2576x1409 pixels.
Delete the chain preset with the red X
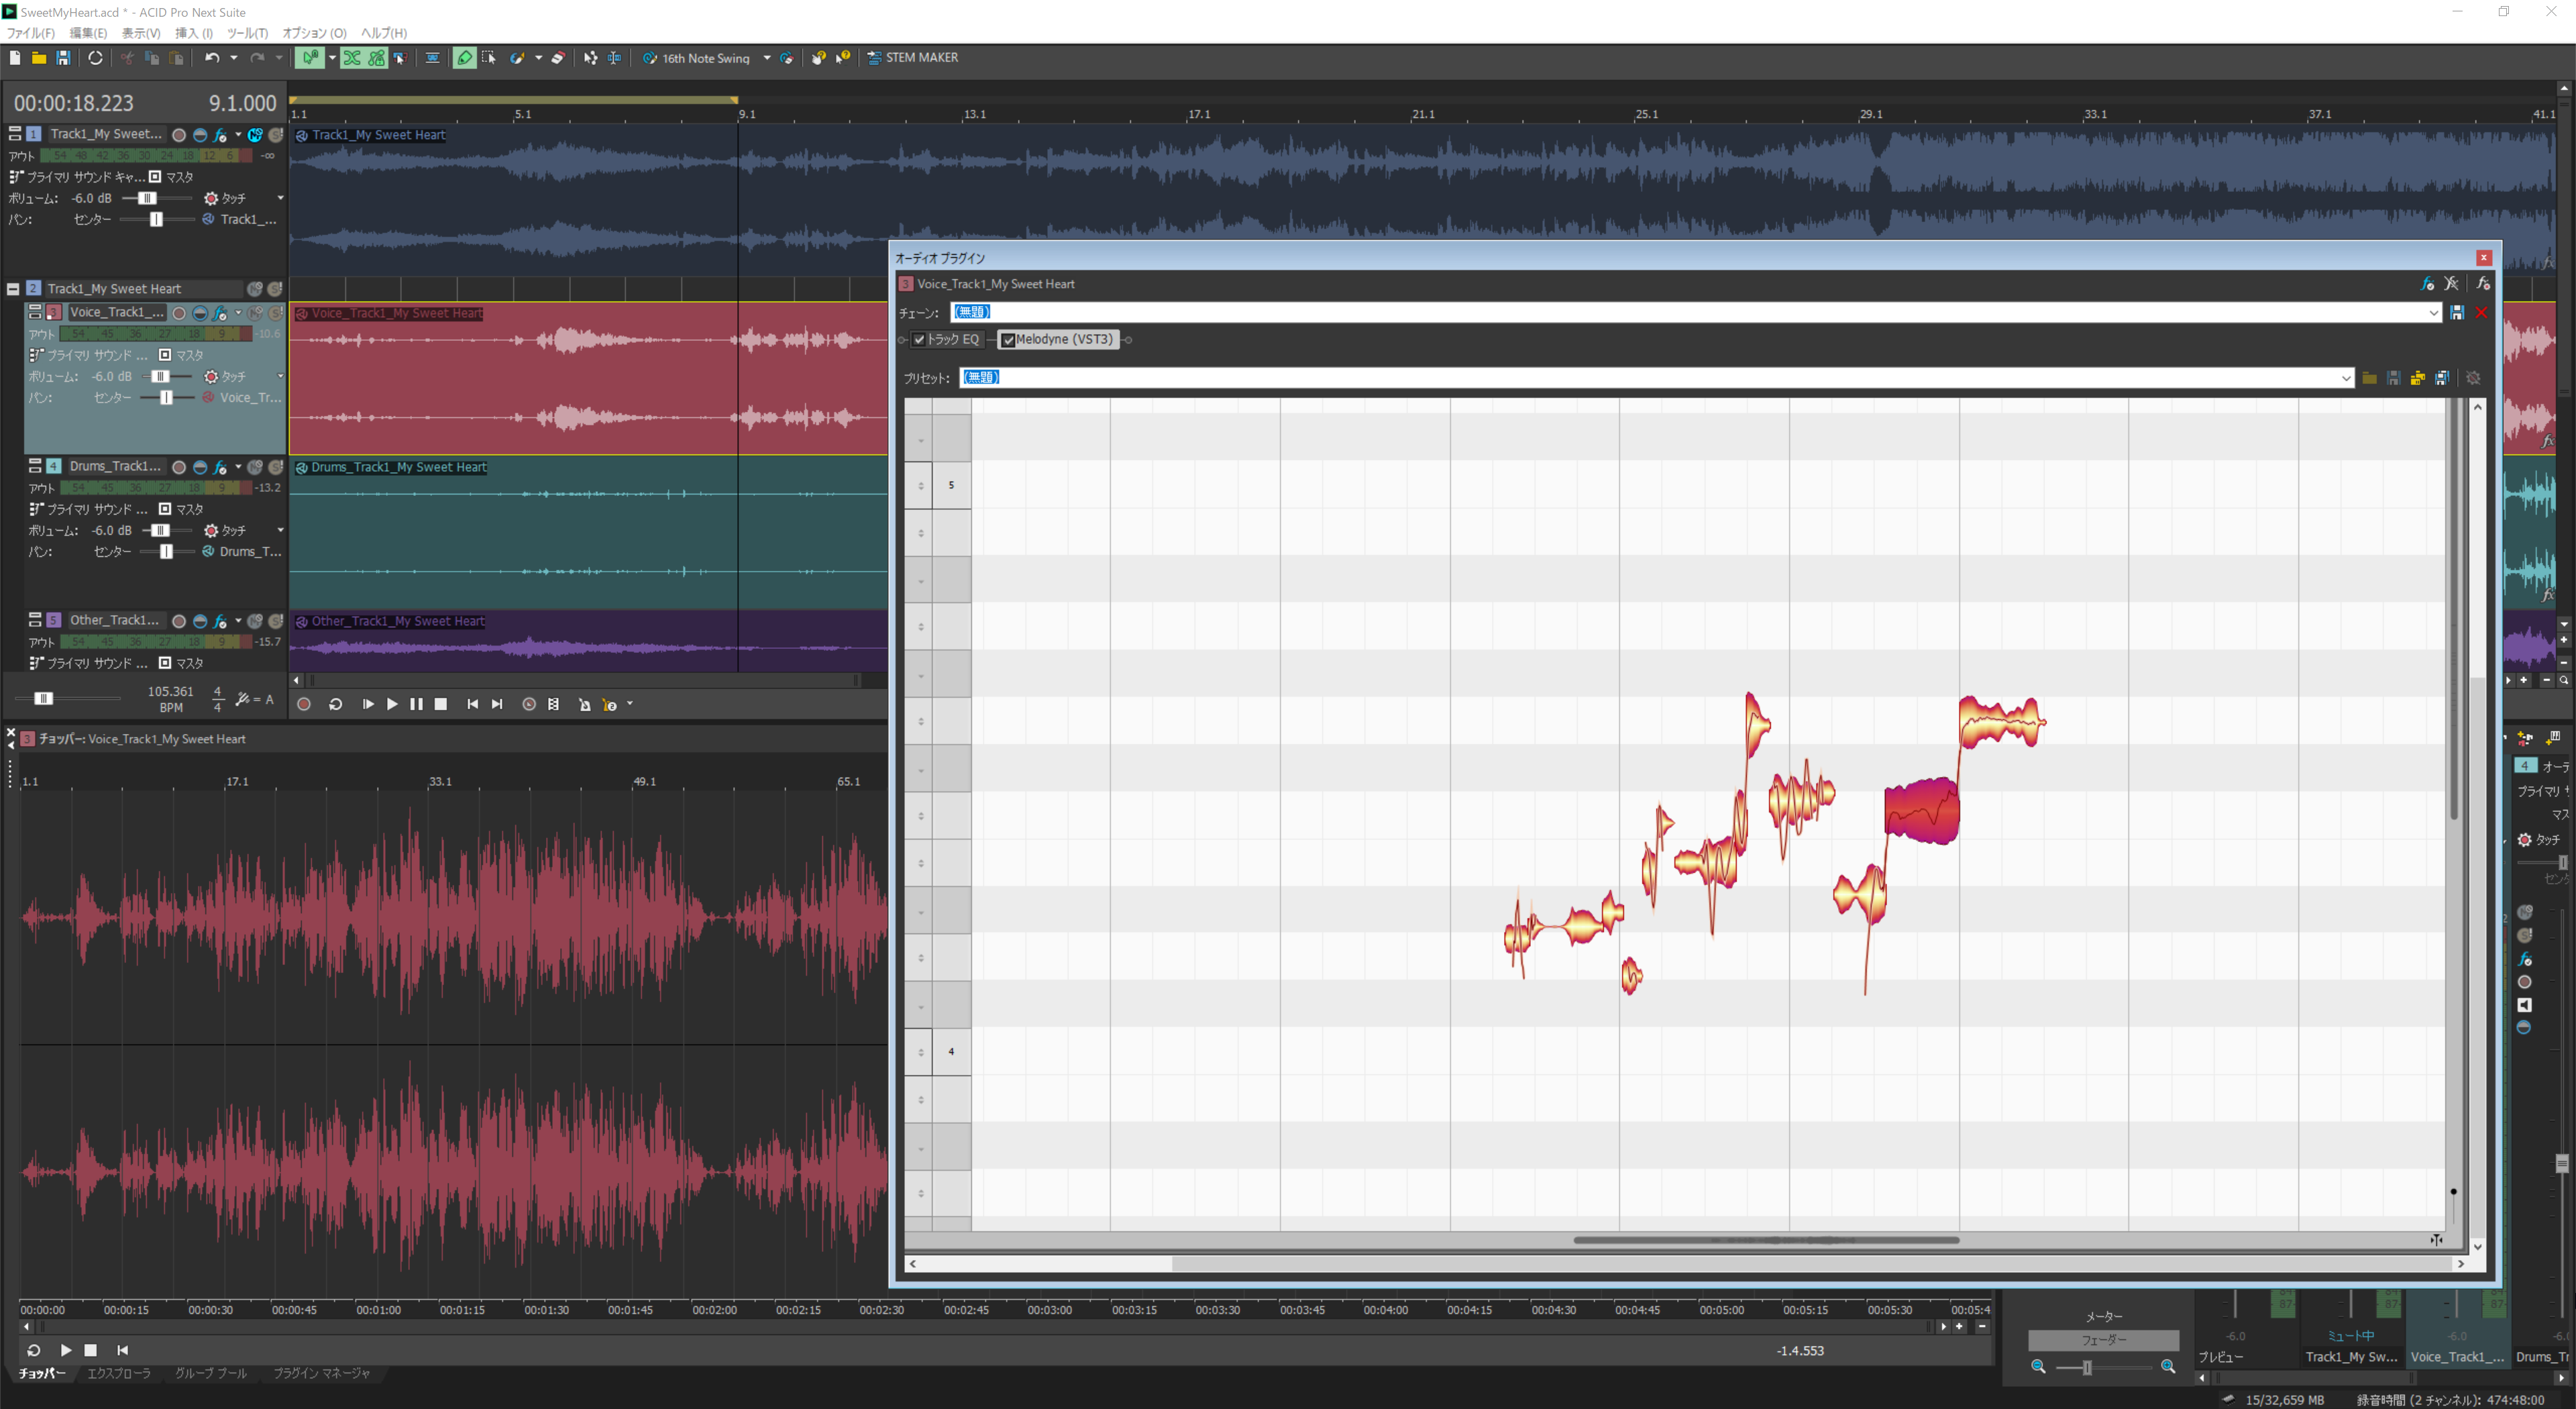pos(2481,313)
